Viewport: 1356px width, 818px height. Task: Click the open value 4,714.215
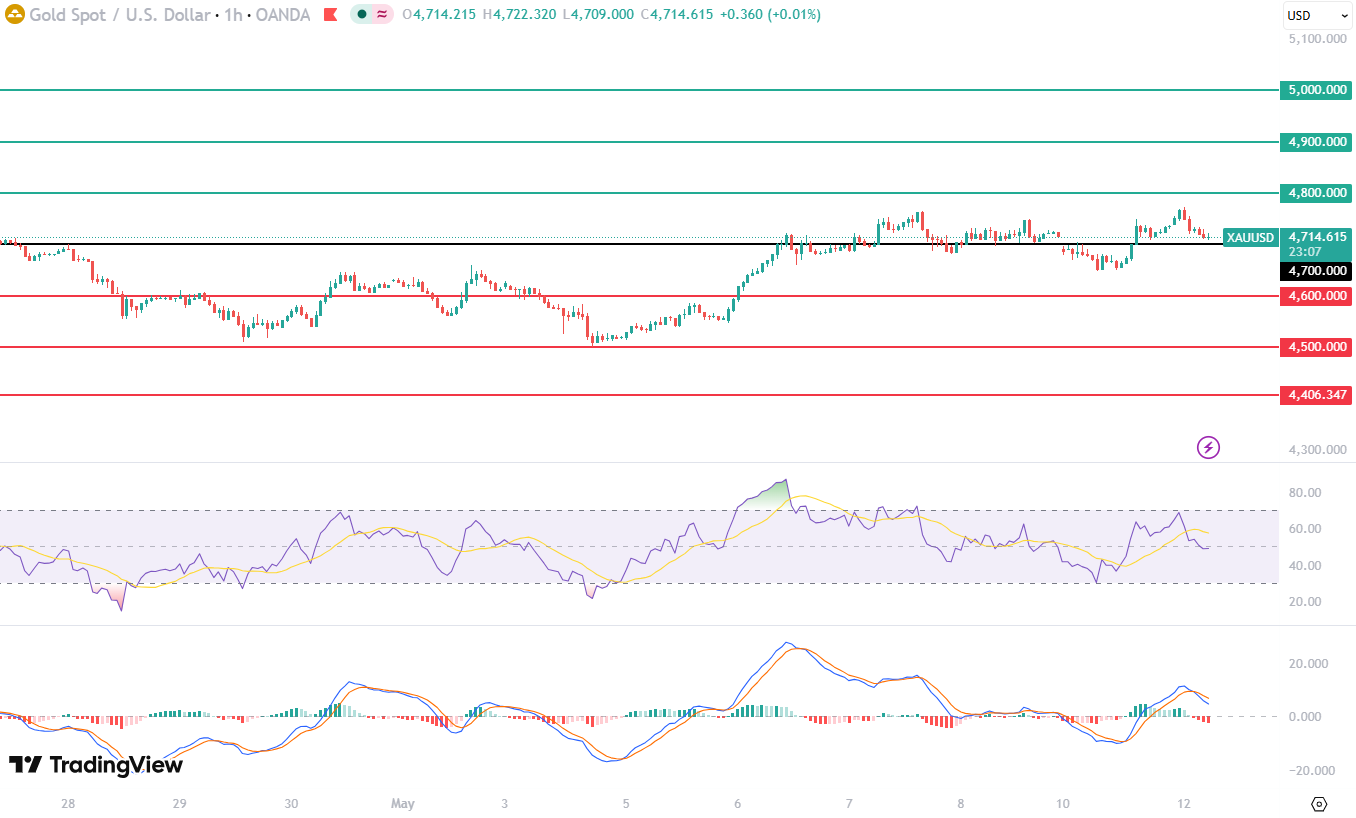pos(444,15)
